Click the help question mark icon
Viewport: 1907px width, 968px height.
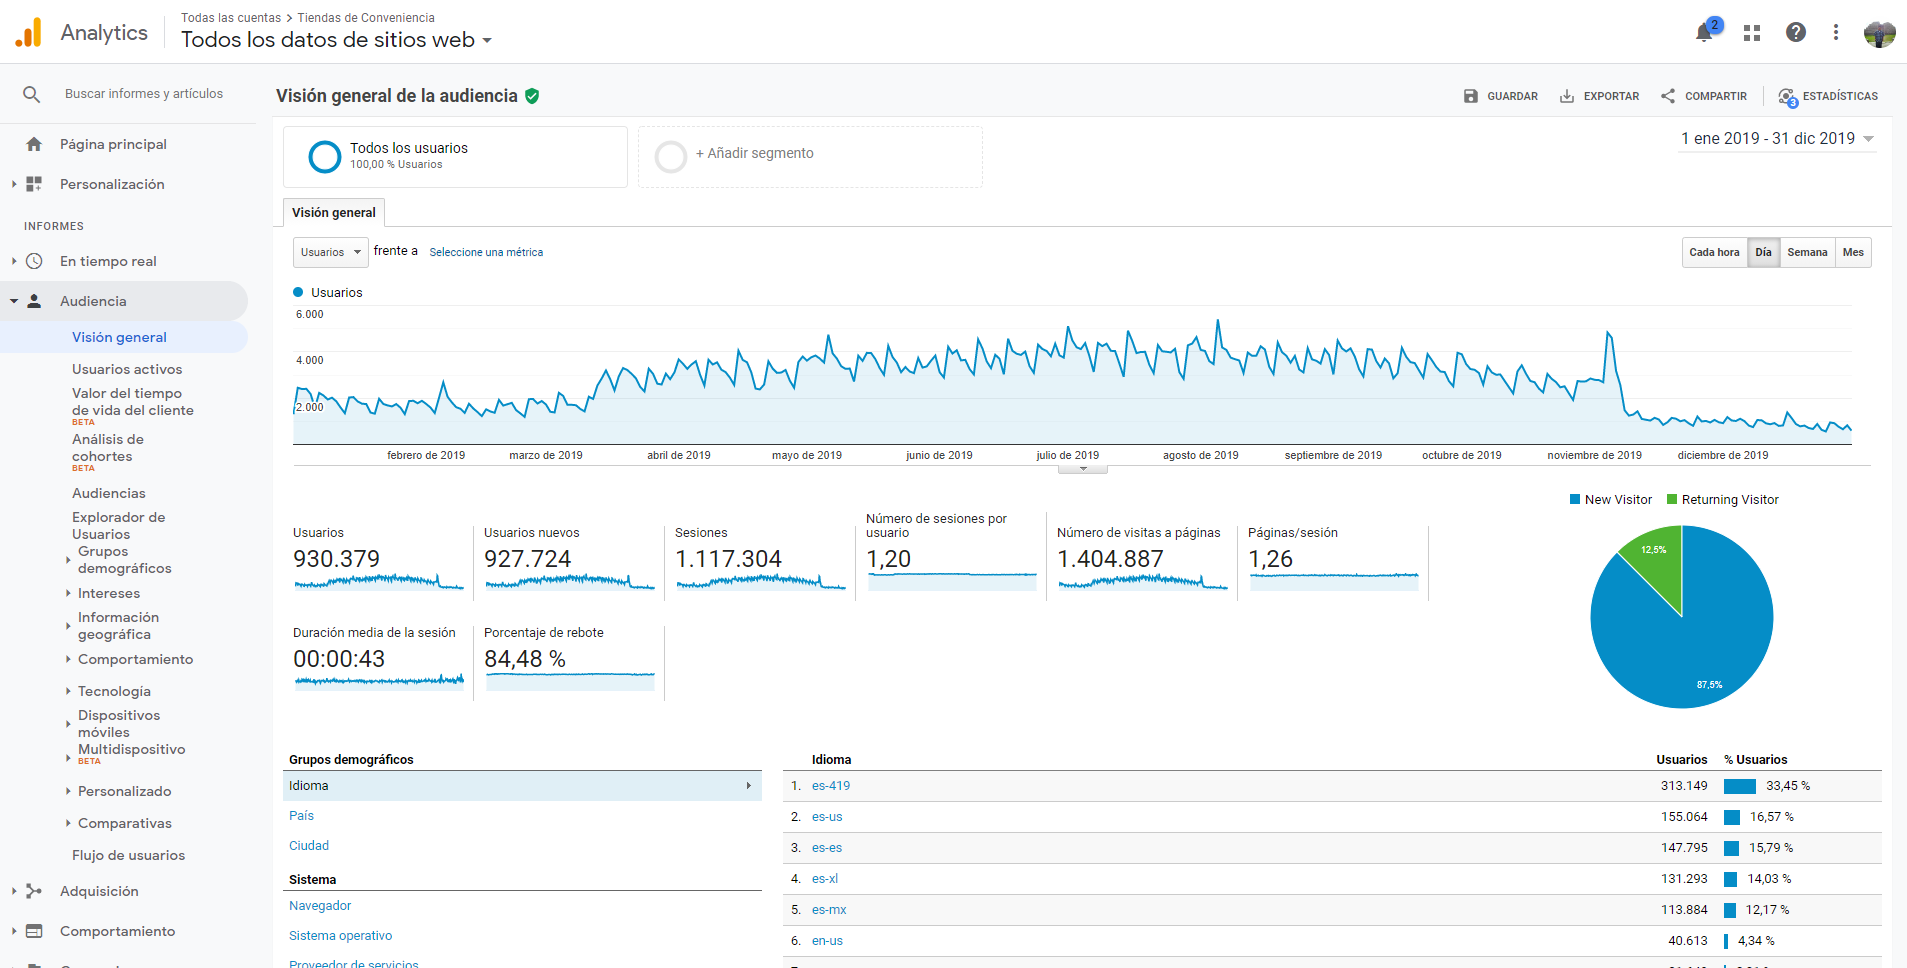1796,32
